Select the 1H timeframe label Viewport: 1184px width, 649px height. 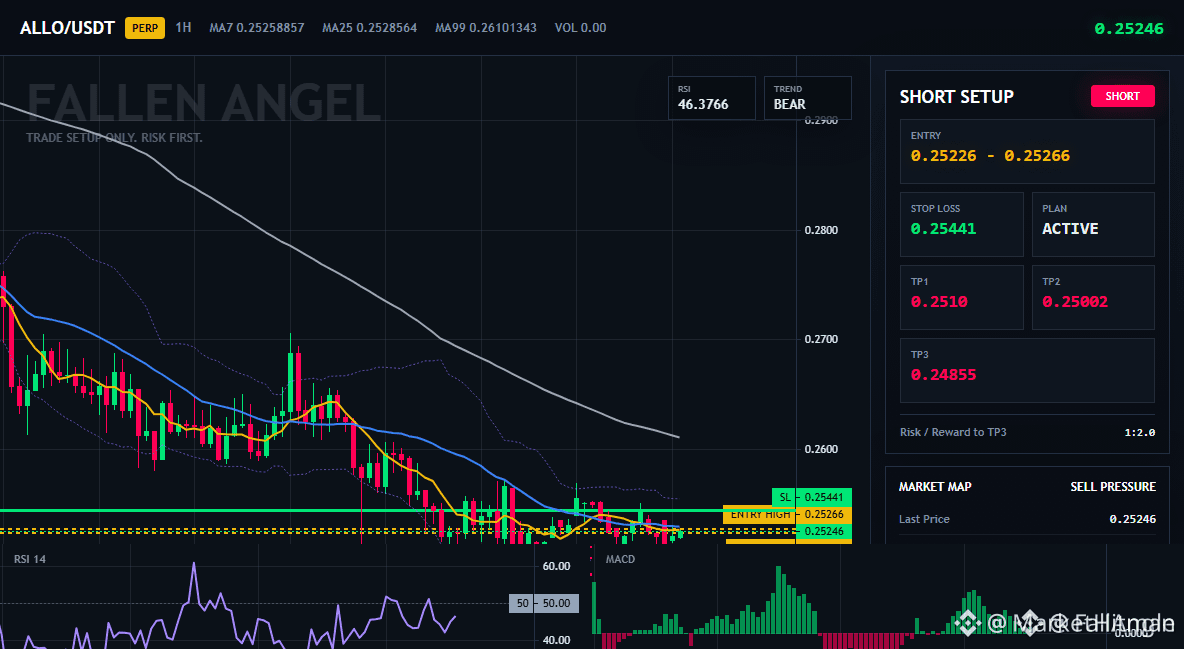(x=183, y=27)
